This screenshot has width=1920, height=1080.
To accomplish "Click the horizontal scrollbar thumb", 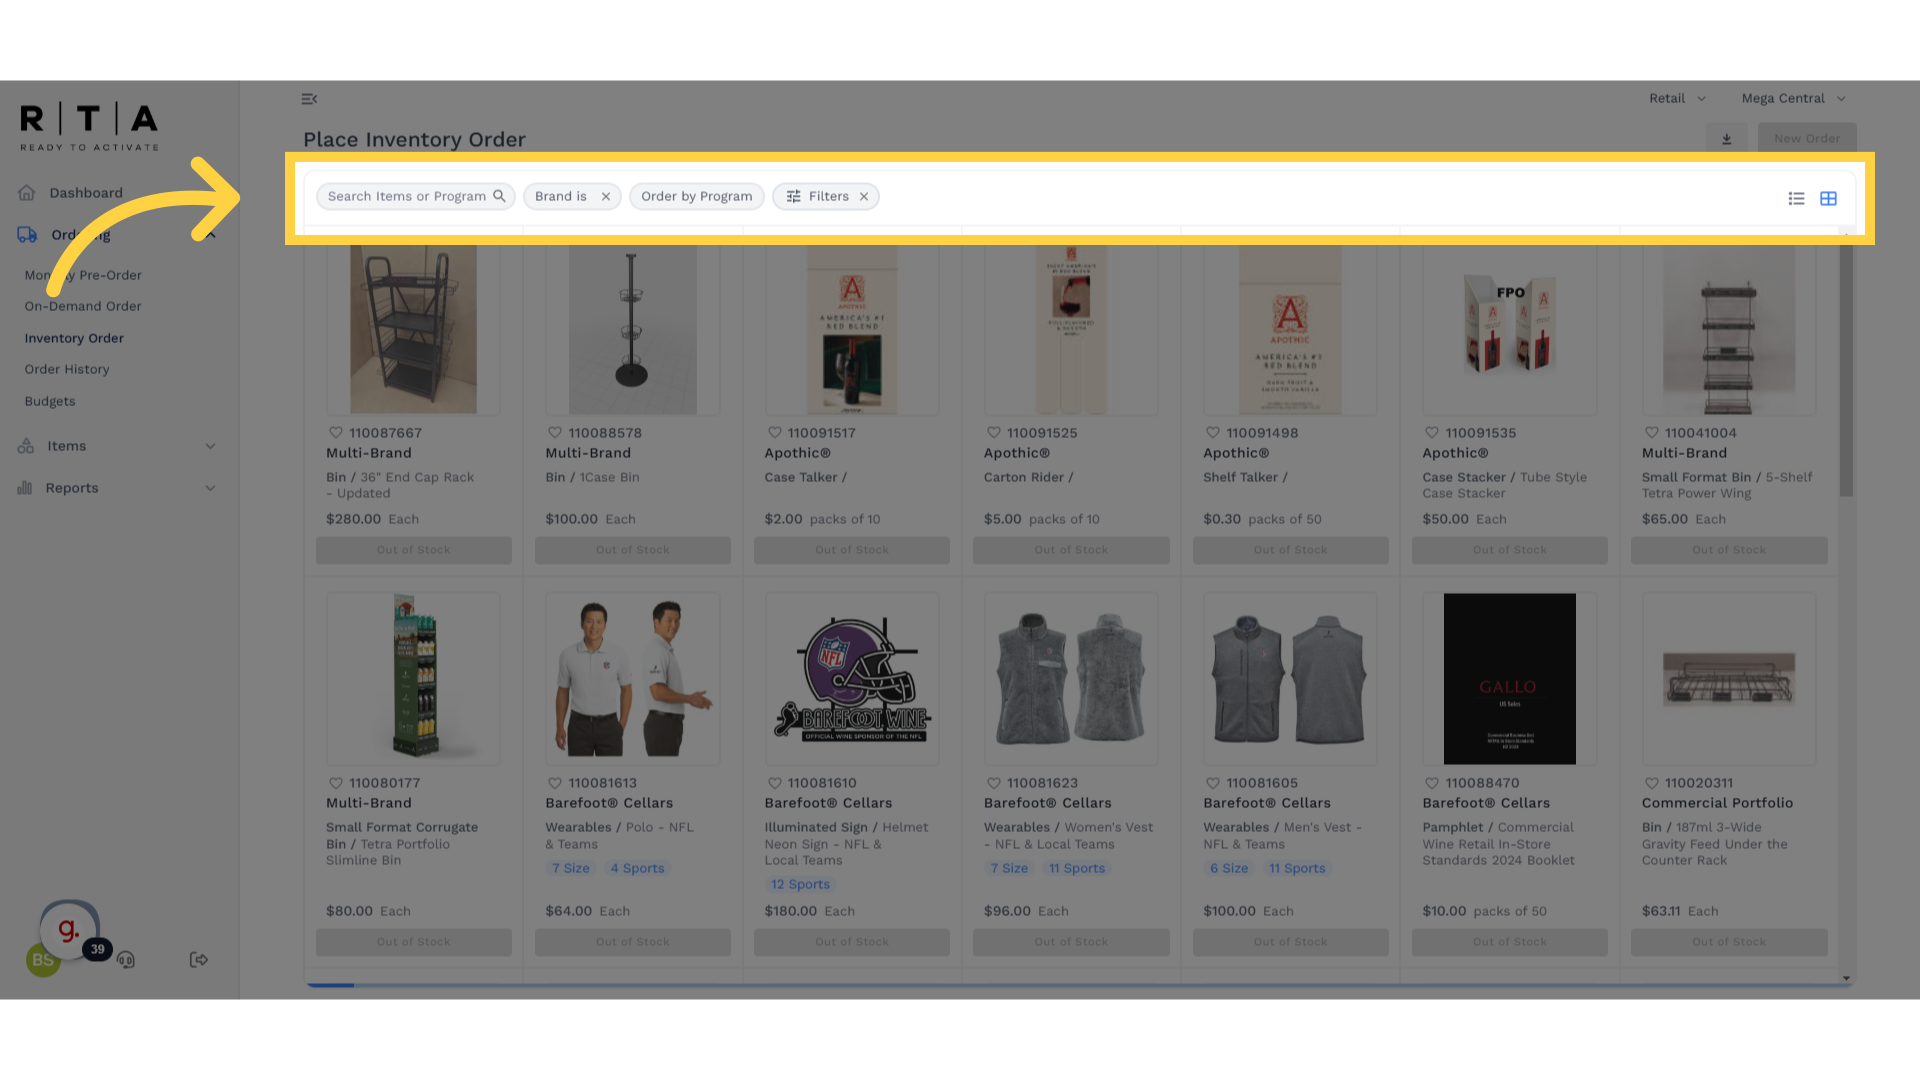I will point(330,986).
